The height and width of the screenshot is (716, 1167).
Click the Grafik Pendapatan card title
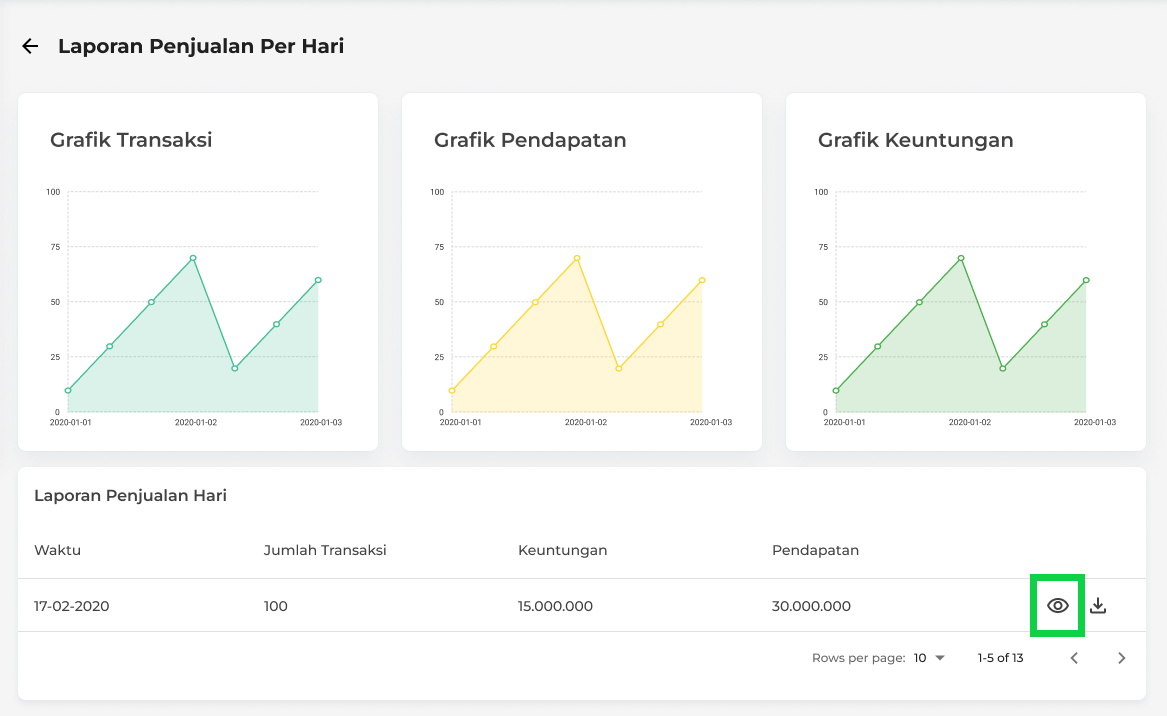point(530,140)
